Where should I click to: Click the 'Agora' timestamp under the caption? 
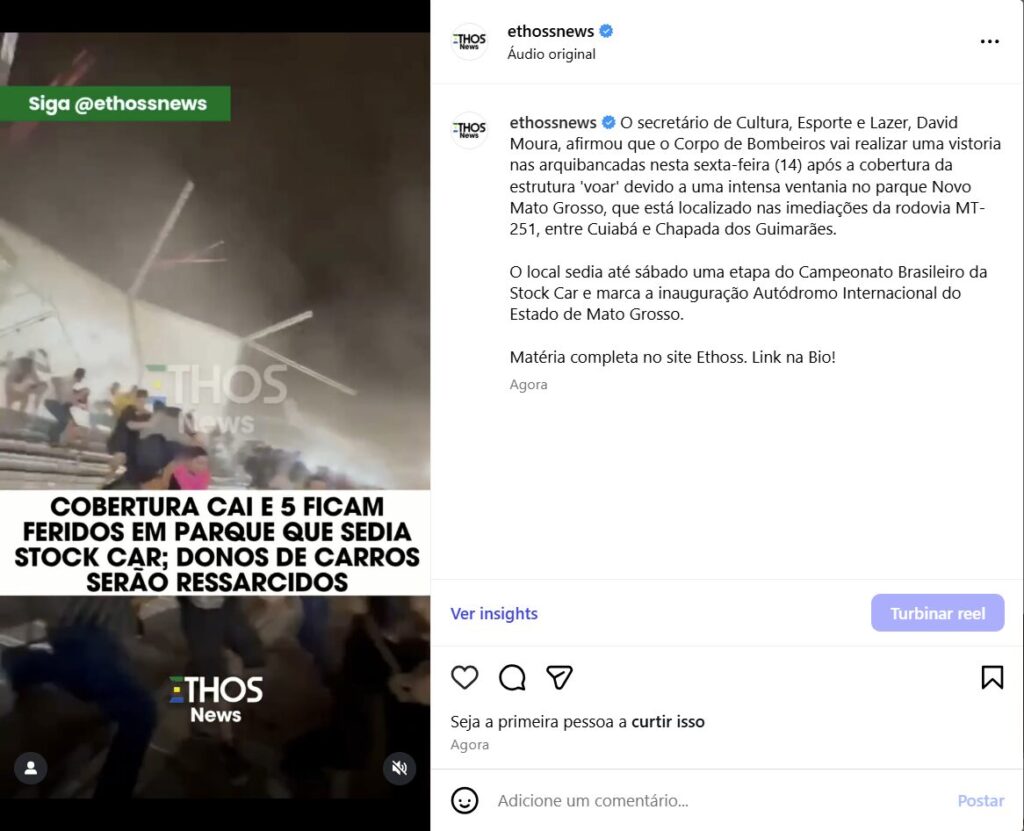(528, 385)
